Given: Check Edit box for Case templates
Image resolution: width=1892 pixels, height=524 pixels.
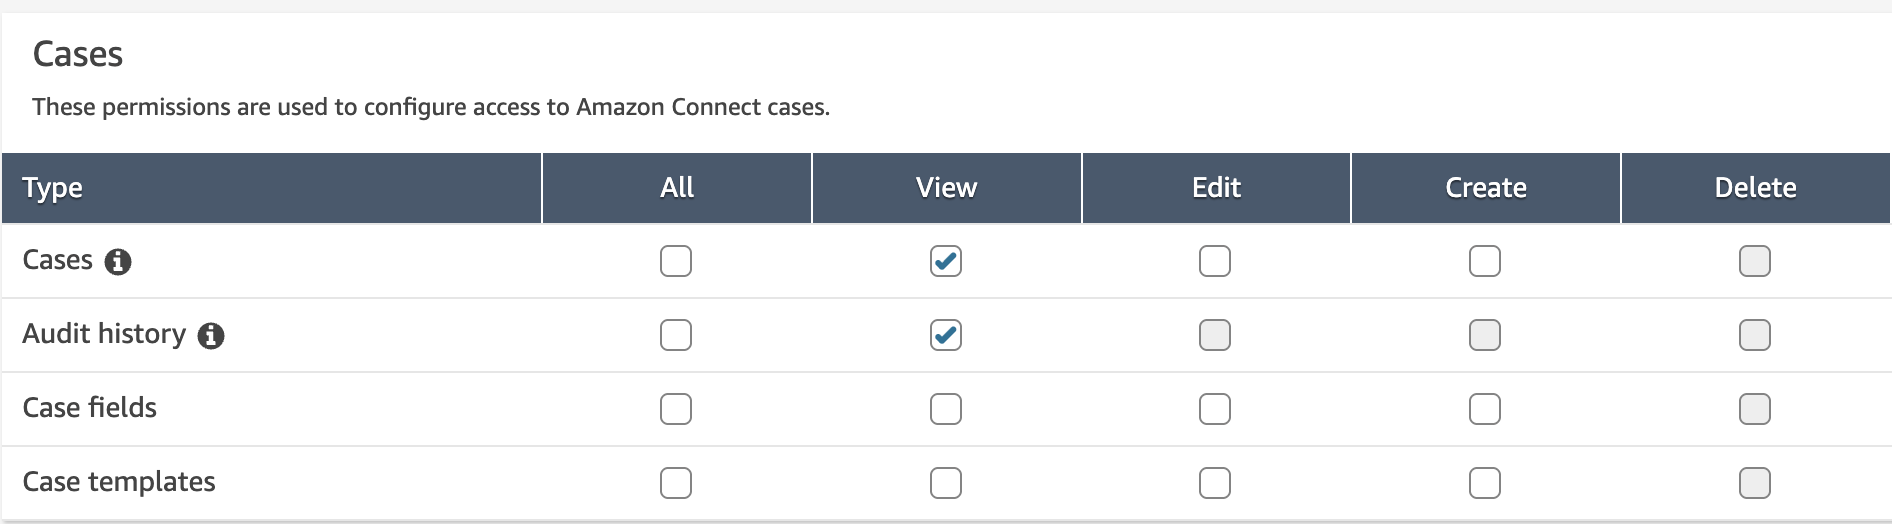Looking at the screenshot, I should click(x=1215, y=483).
